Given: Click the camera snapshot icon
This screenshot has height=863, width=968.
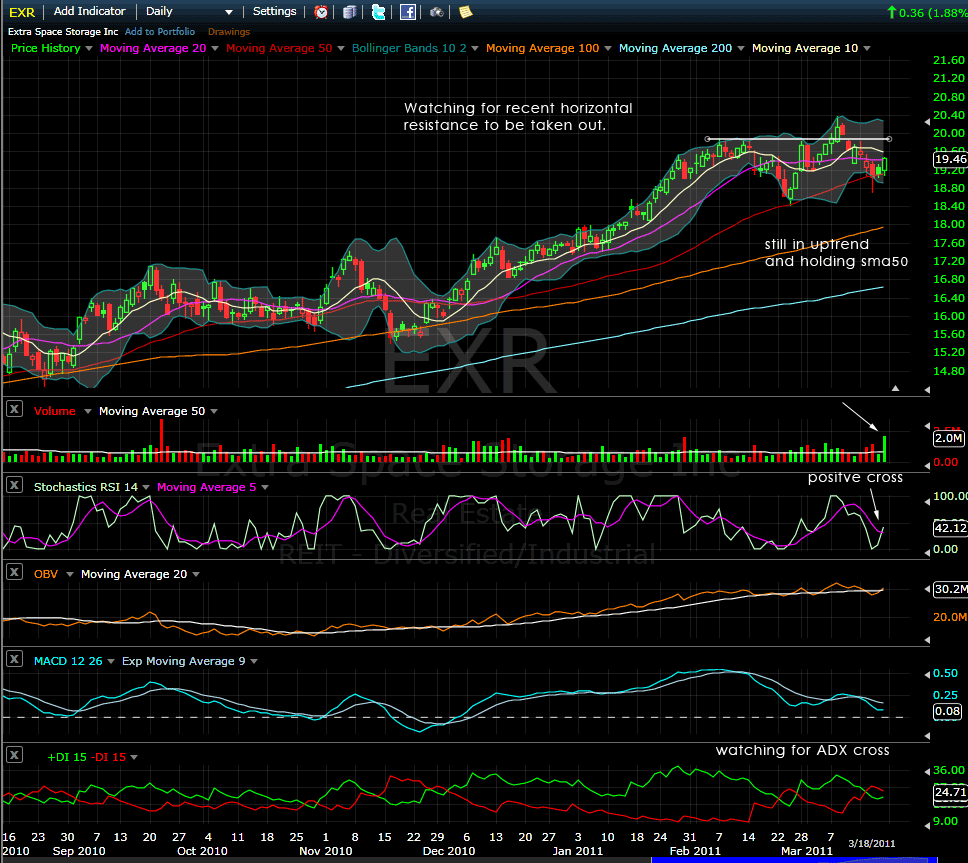Looking at the screenshot, I should [436, 12].
